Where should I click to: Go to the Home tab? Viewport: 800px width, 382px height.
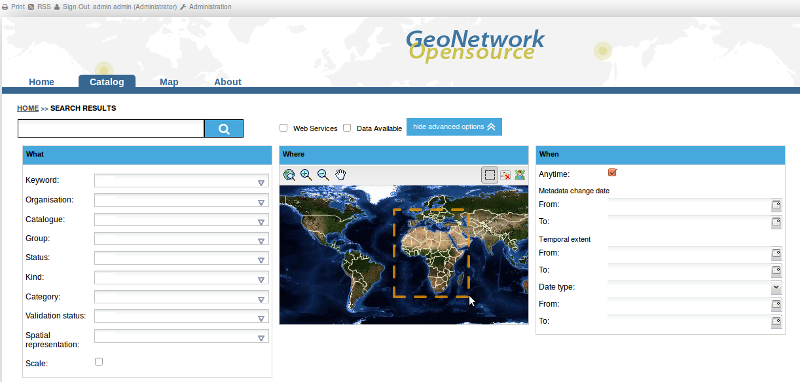point(41,82)
